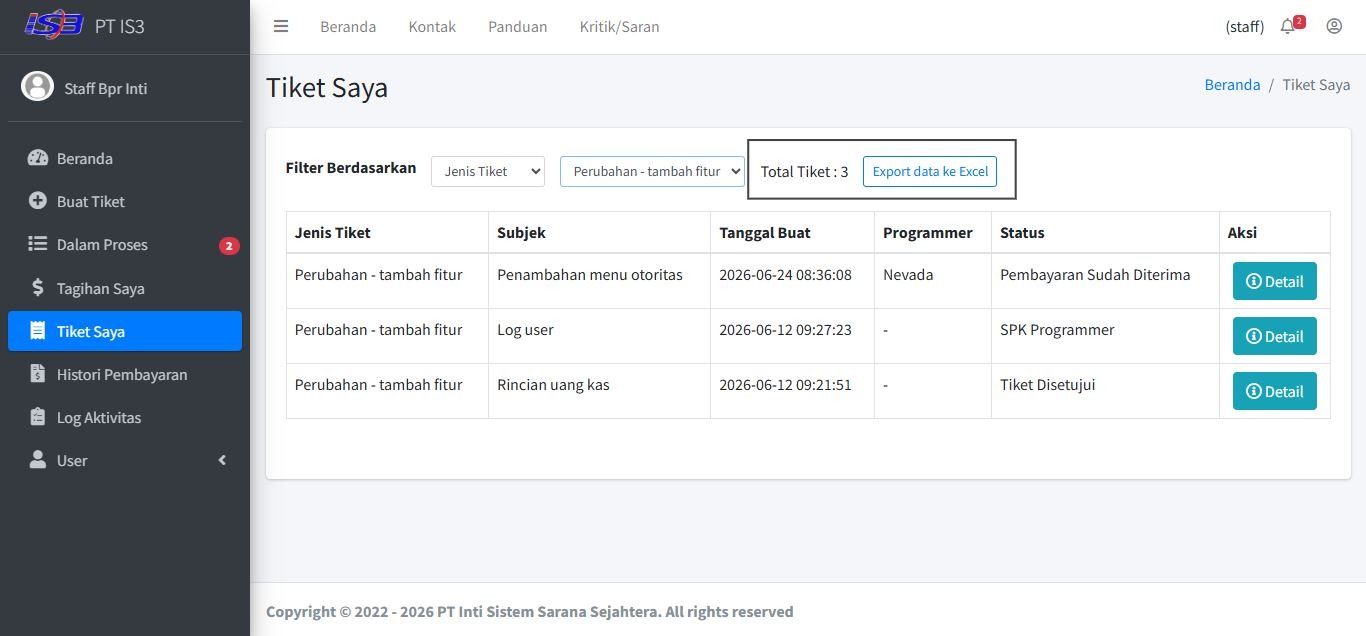The height and width of the screenshot is (636, 1366).
Task: Click the PT IS3 brand text
Action: click(120, 26)
